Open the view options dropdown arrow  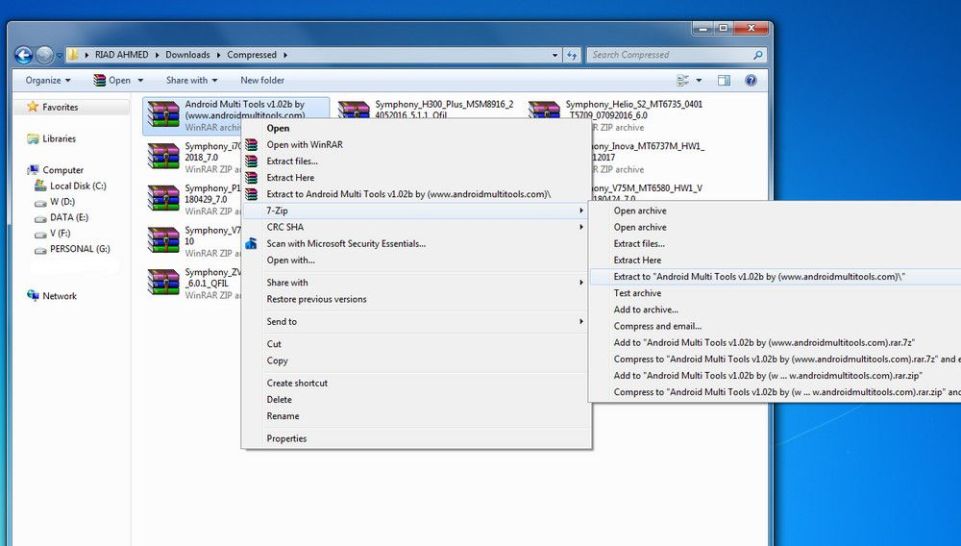coord(699,80)
